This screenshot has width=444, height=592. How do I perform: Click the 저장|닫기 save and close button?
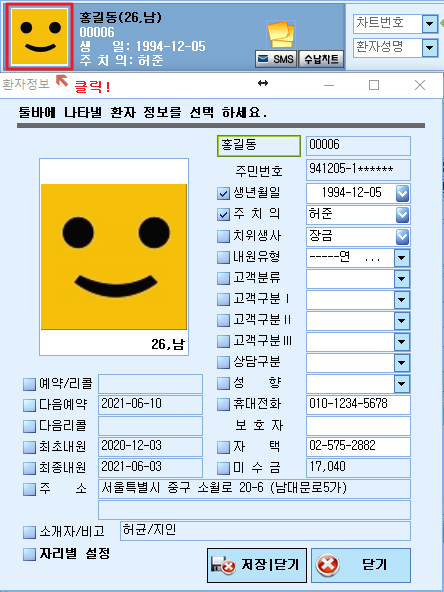pyautogui.click(x=257, y=565)
